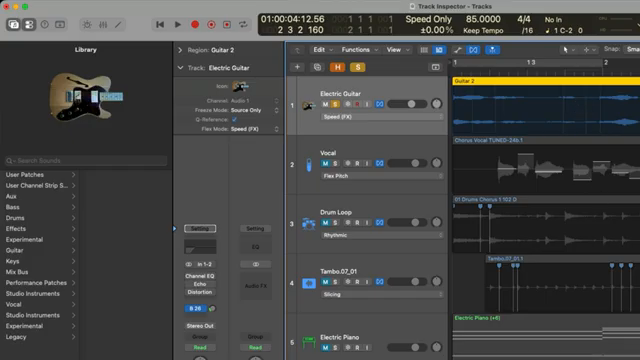Screen dimensions: 640x360
Task: Open the Mixer button
Action: pos(103,24)
